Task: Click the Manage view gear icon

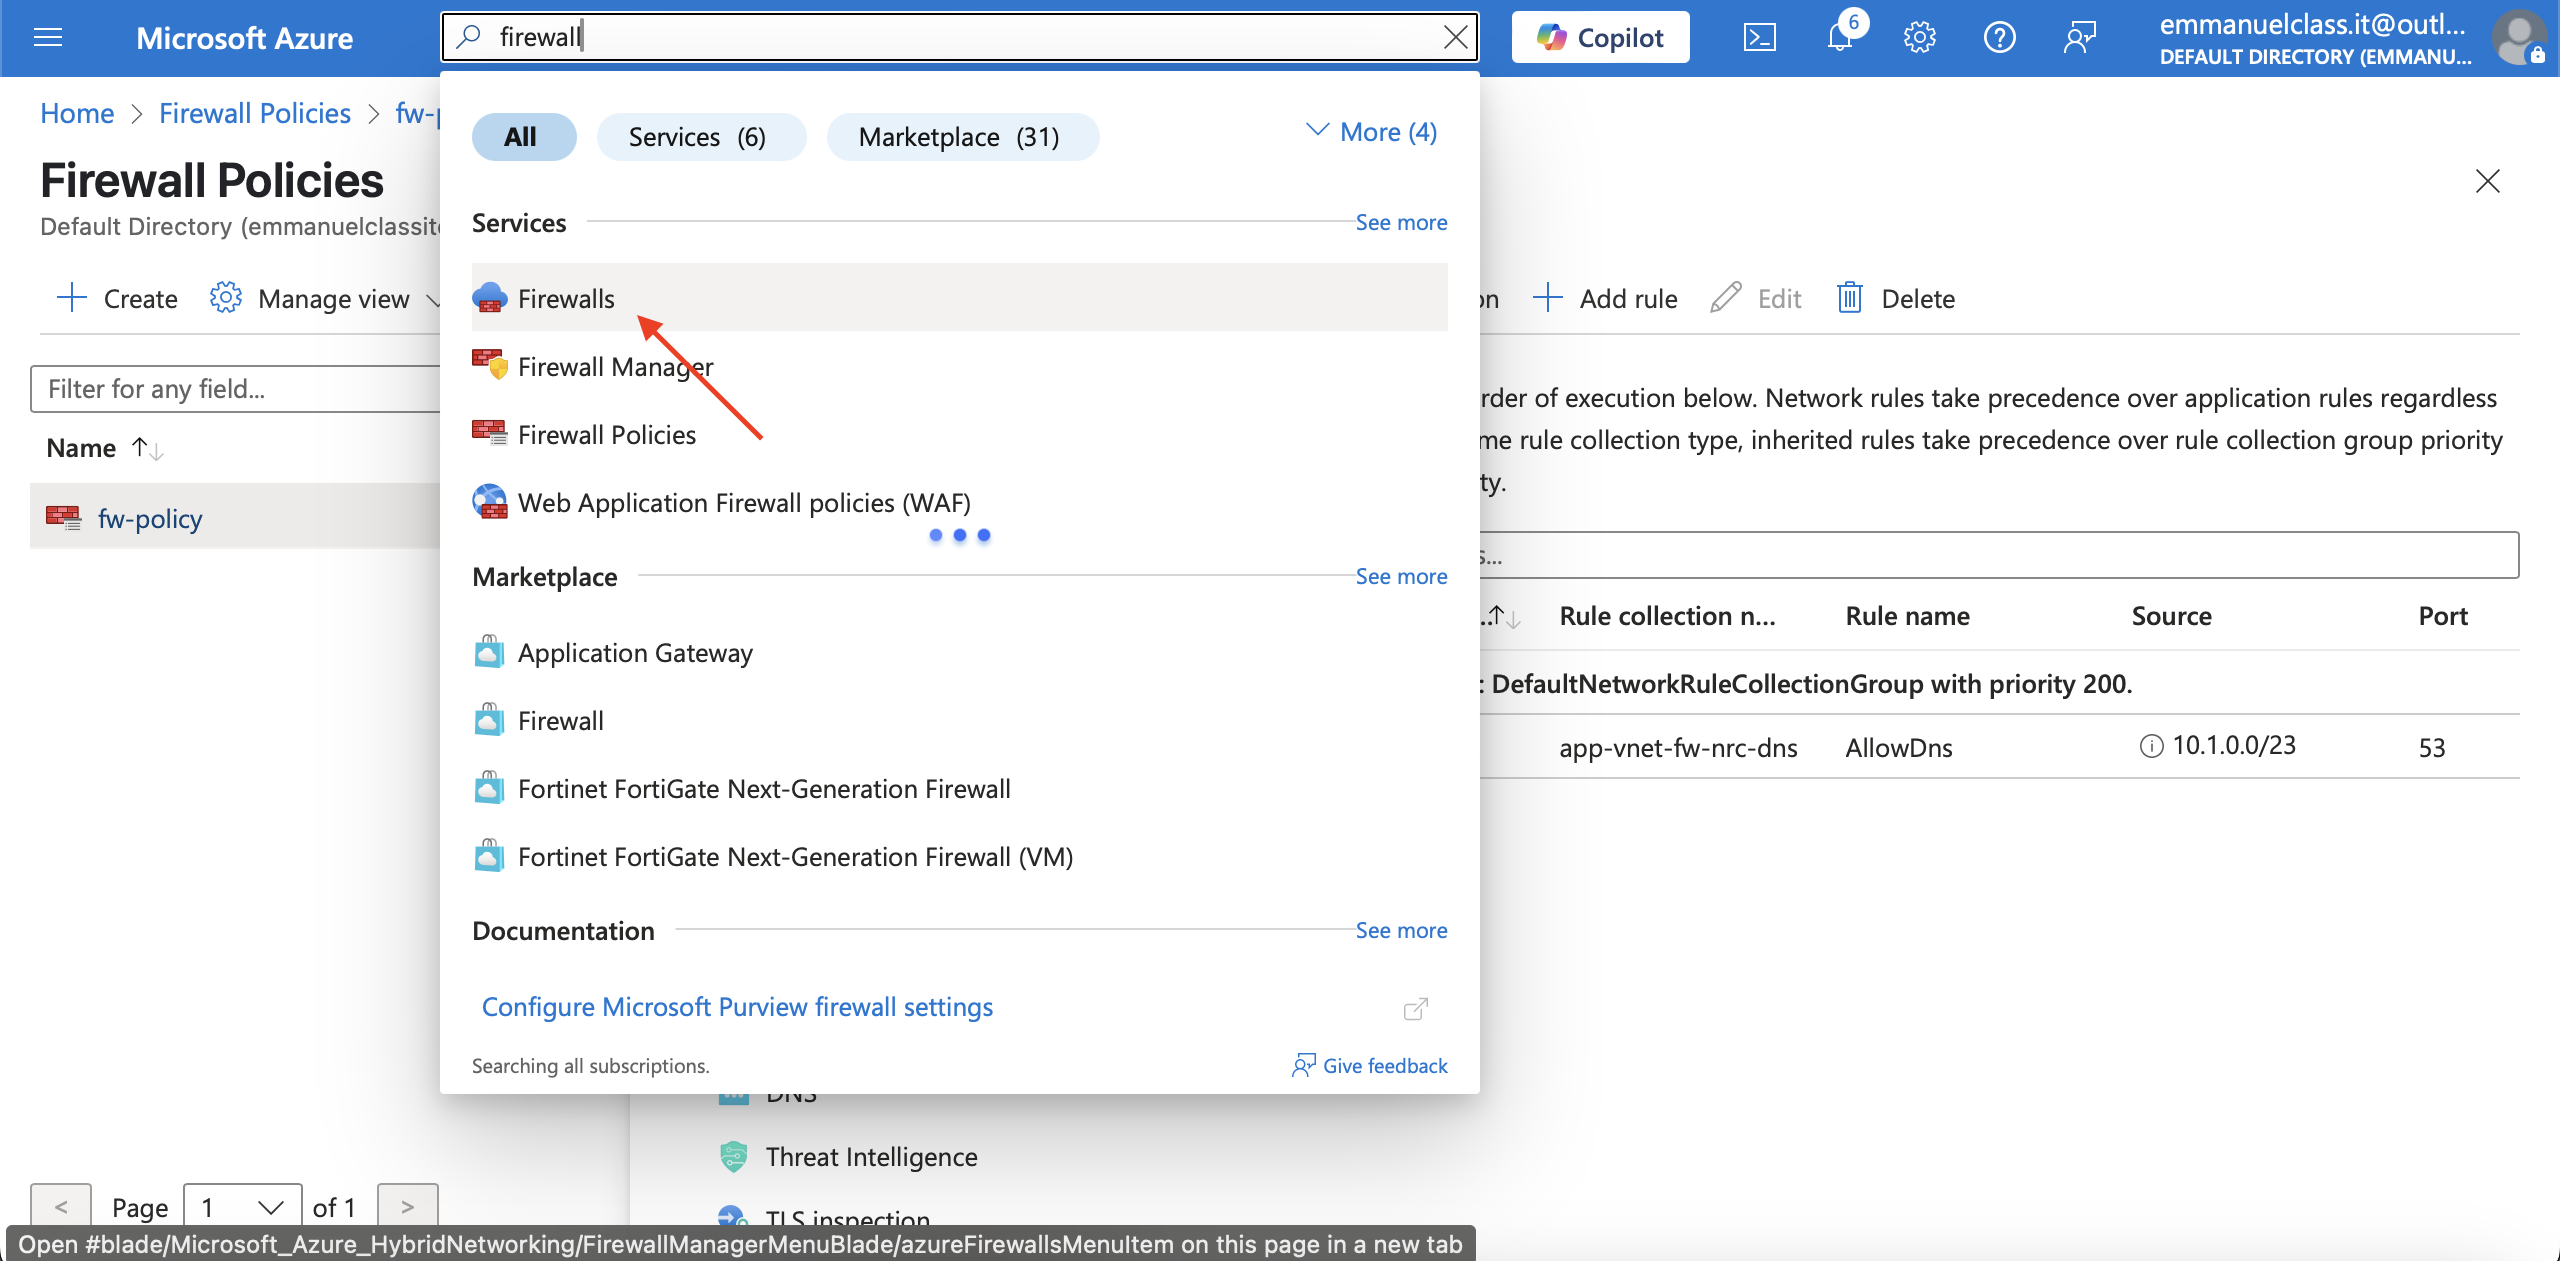Action: [226, 298]
